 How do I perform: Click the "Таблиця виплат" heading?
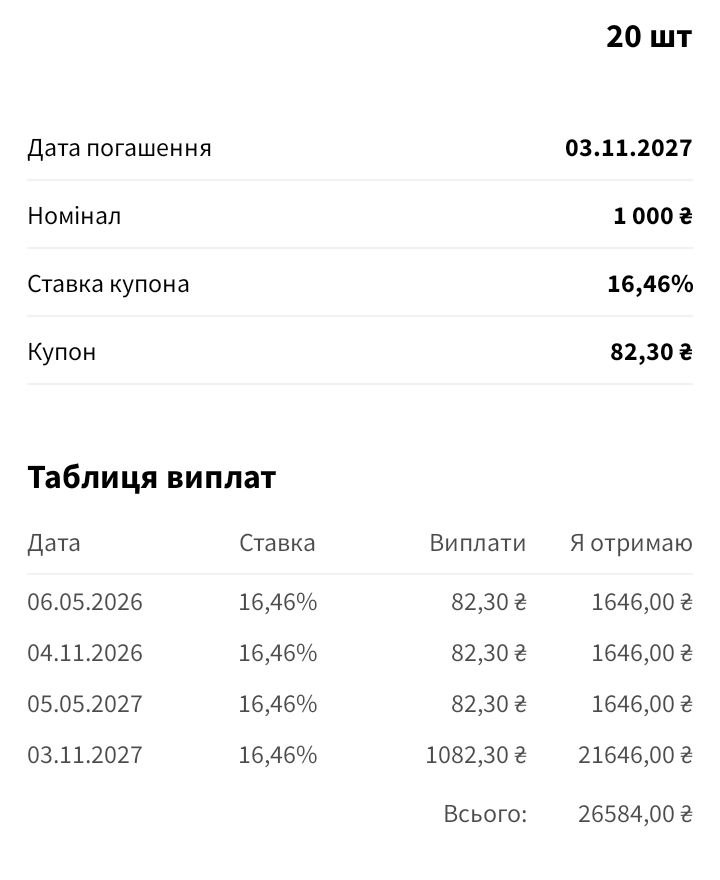pos(151,478)
